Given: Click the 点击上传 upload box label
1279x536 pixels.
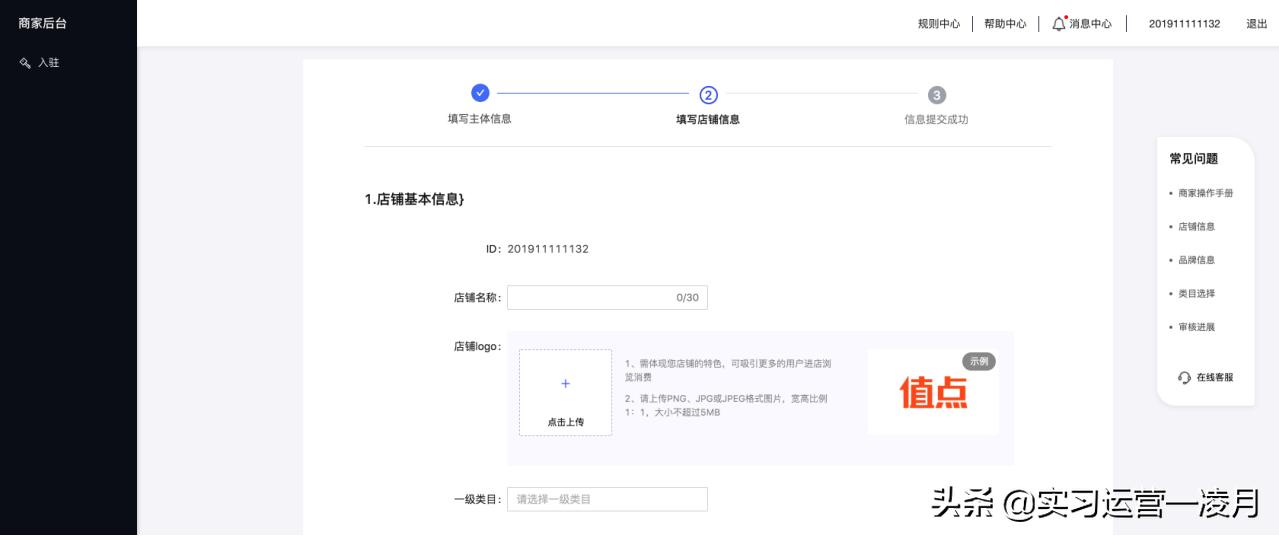Looking at the screenshot, I should [x=565, y=422].
